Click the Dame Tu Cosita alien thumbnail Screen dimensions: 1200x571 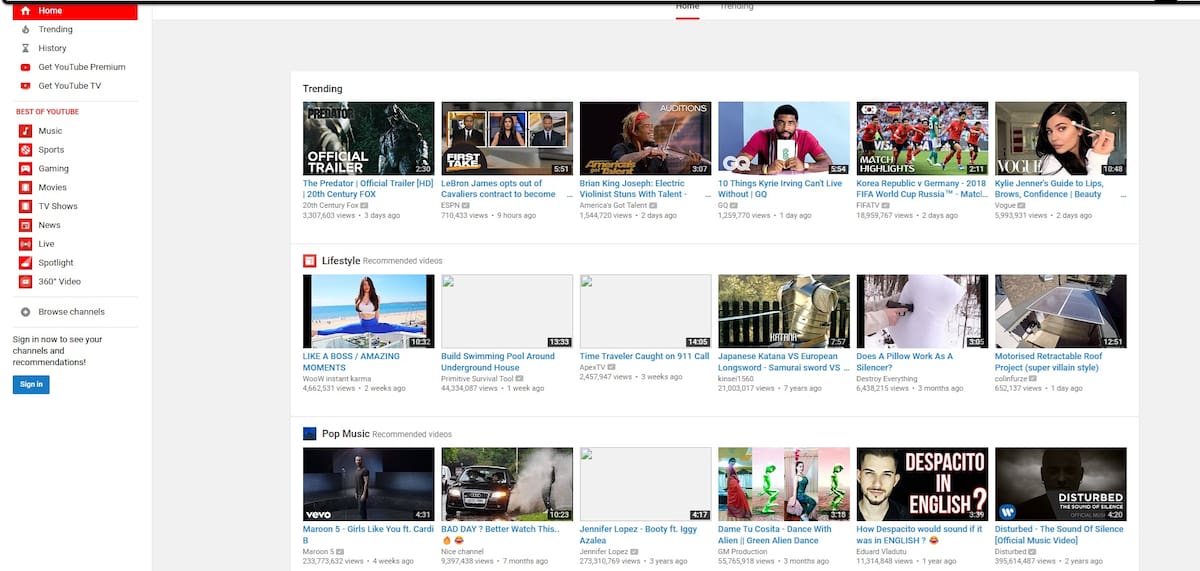coord(784,484)
